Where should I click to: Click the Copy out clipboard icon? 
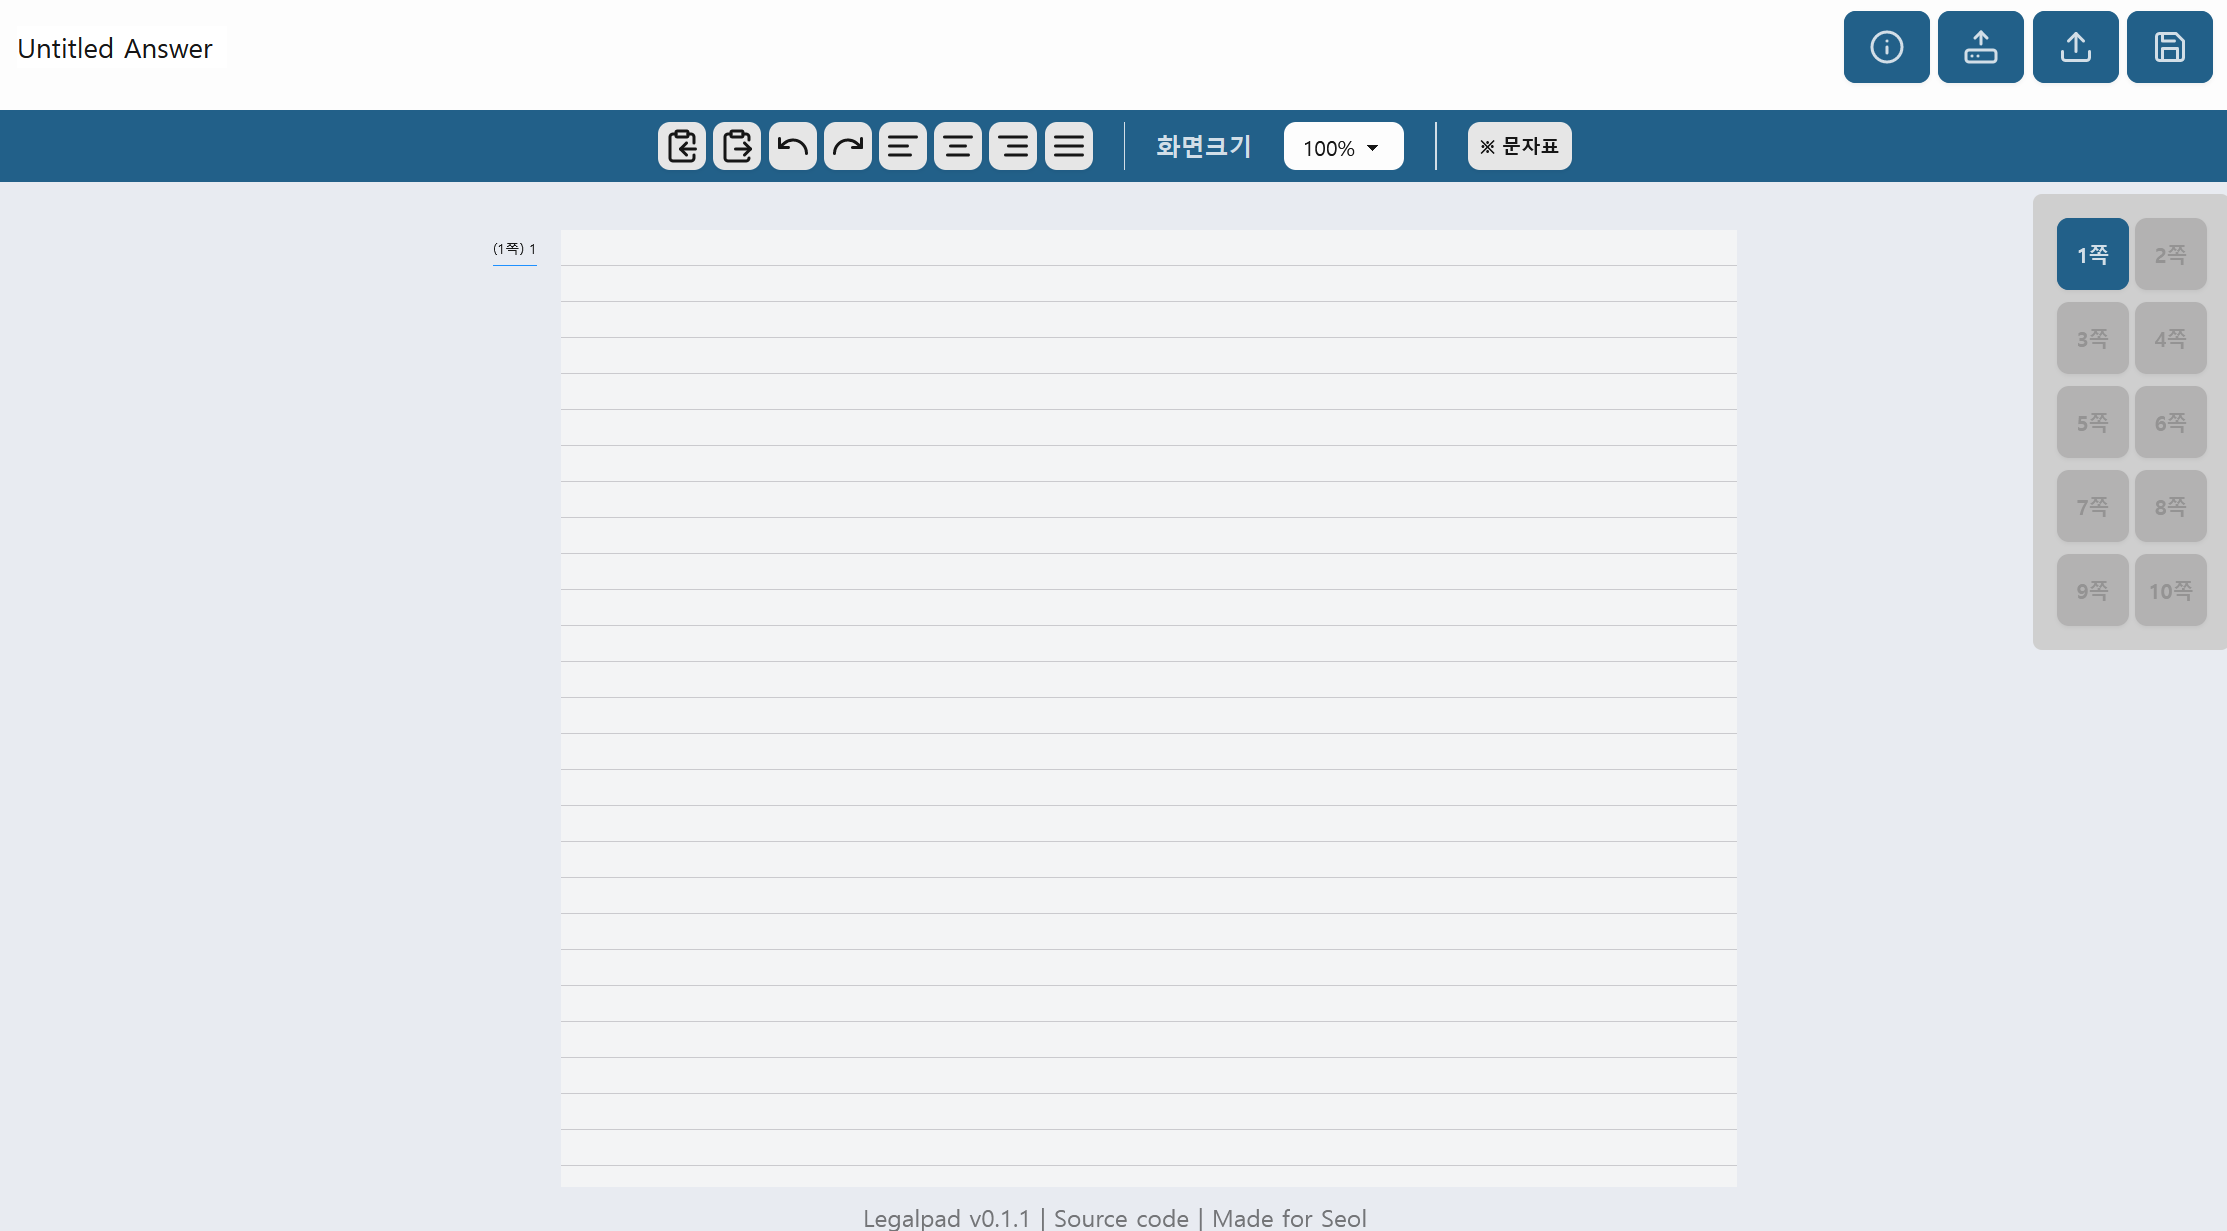[x=736, y=146]
